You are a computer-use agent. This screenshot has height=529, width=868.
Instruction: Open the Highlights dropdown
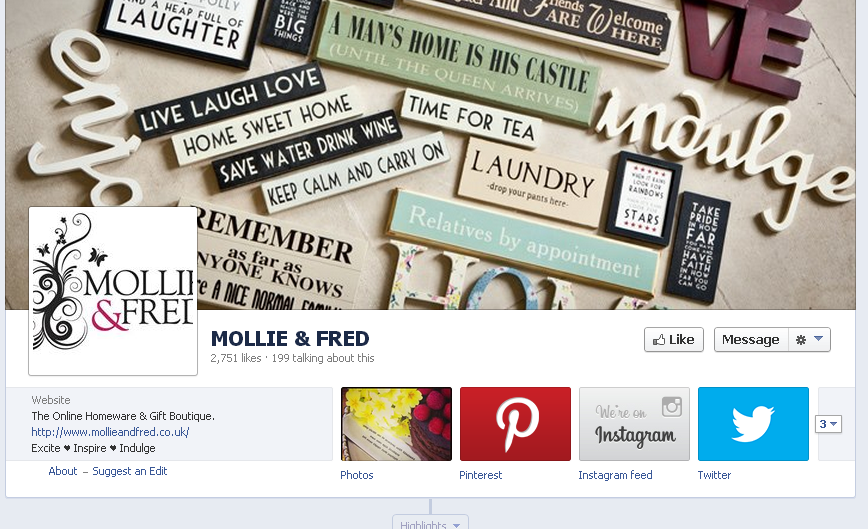(x=430, y=523)
